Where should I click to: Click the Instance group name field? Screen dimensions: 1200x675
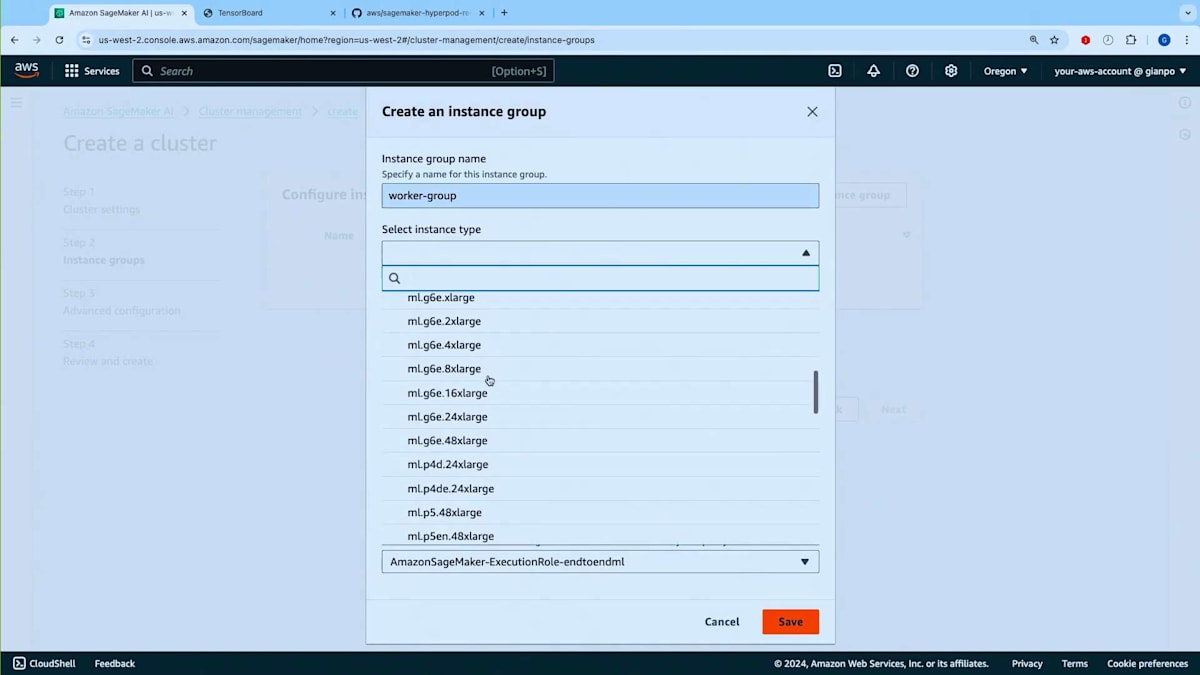coord(600,195)
